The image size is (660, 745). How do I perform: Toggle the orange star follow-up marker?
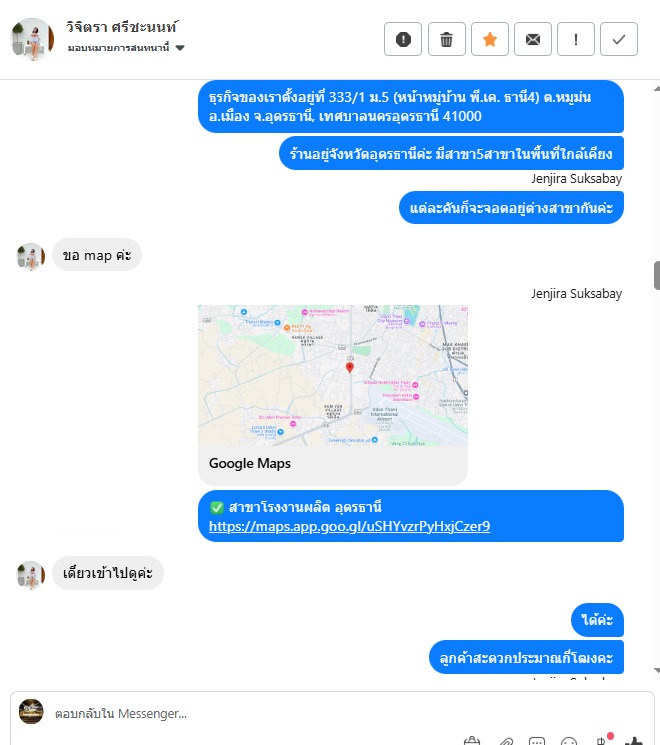tap(489, 39)
